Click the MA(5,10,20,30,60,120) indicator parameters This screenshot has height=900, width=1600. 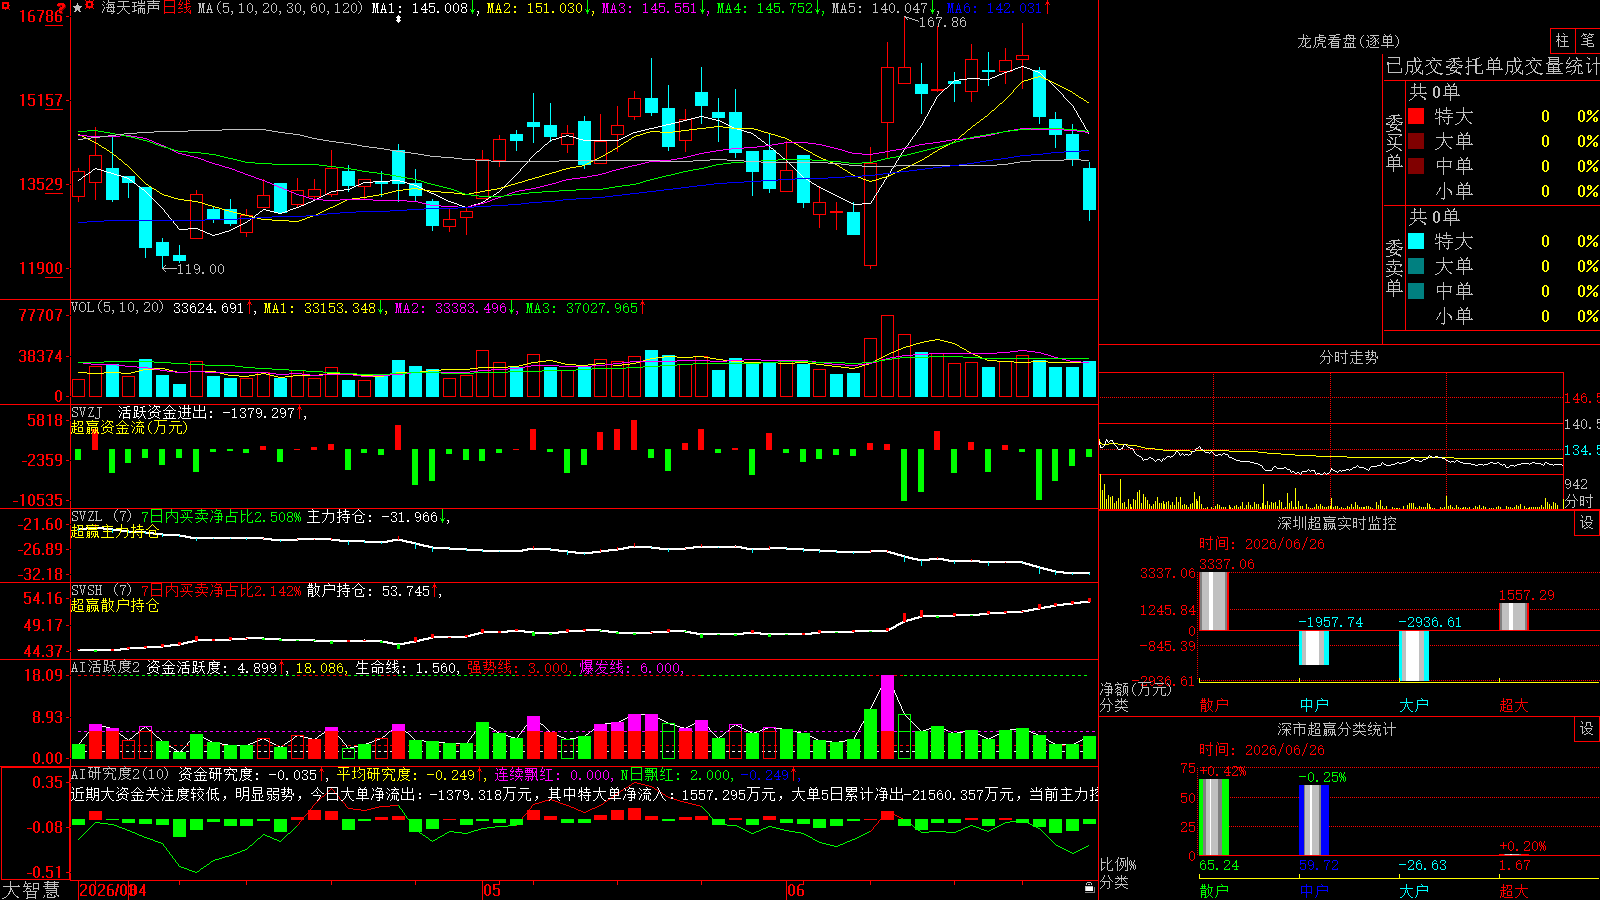click(280, 8)
